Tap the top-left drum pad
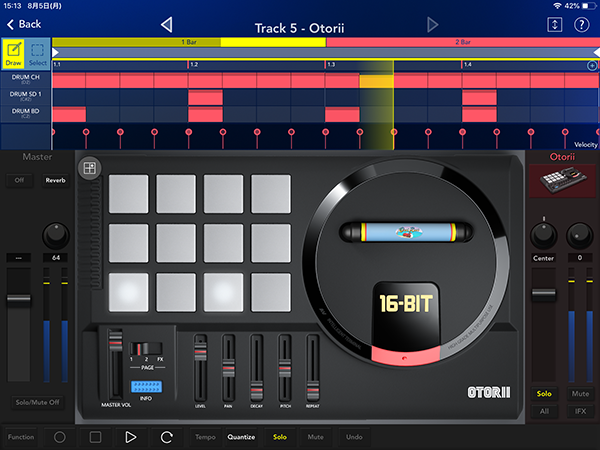This screenshot has width=600, height=450. click(x=129, y=194)
